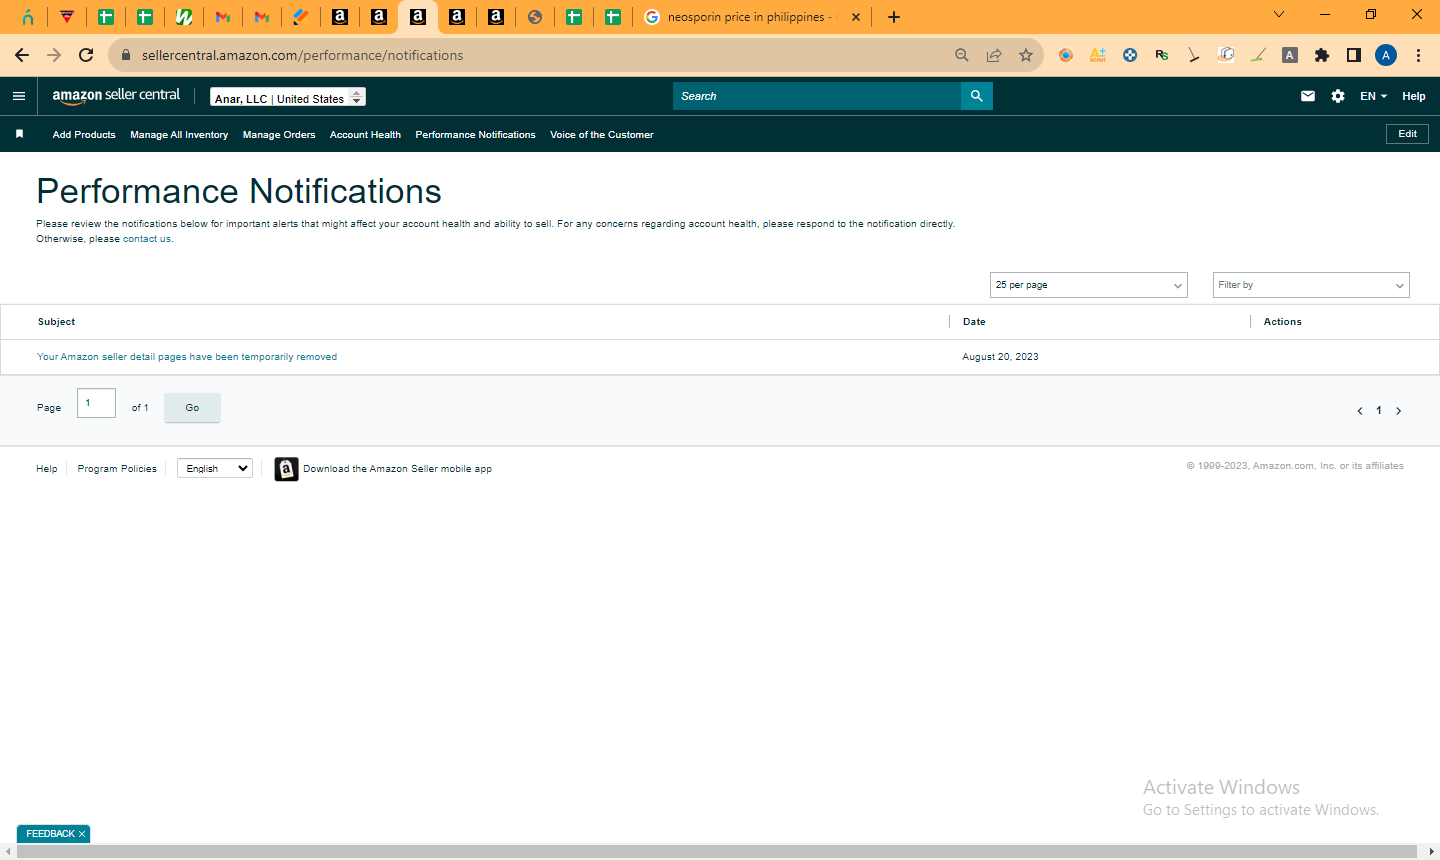Open the Chrome extensions puzzle icon
The width and height of the screenshot is (1440, 860).
1322,55
